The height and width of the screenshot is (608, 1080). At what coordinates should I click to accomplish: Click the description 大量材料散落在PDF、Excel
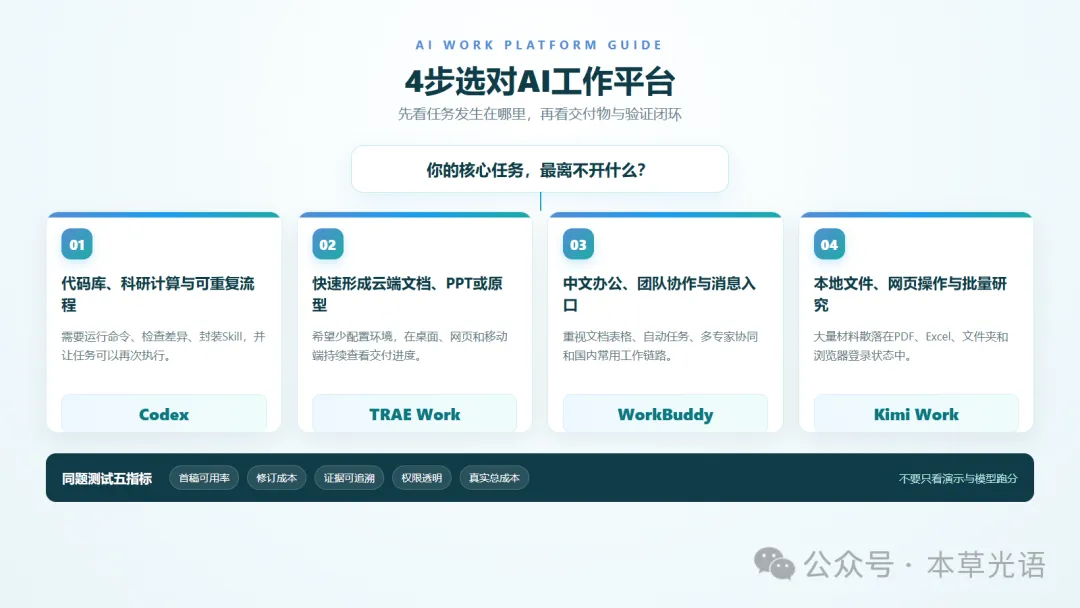pos(911,346)
